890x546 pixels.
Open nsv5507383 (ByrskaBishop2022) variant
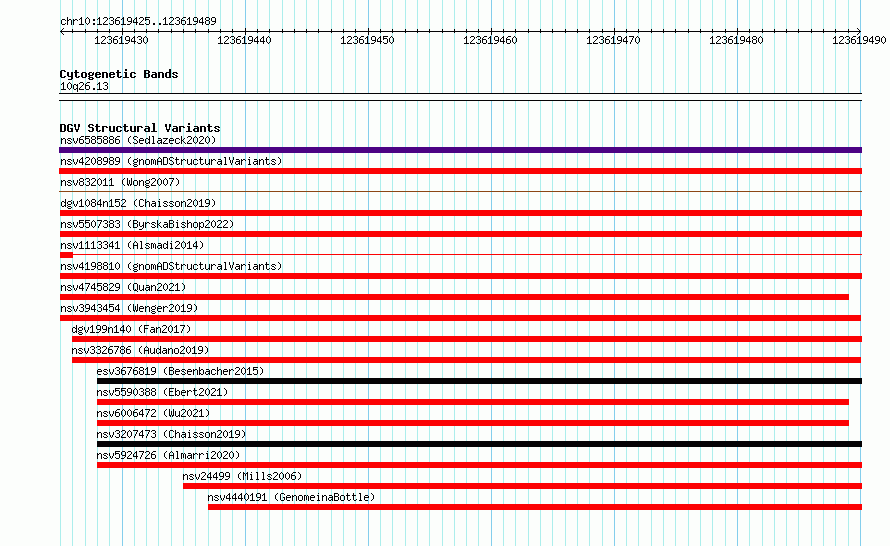(147, 224)
